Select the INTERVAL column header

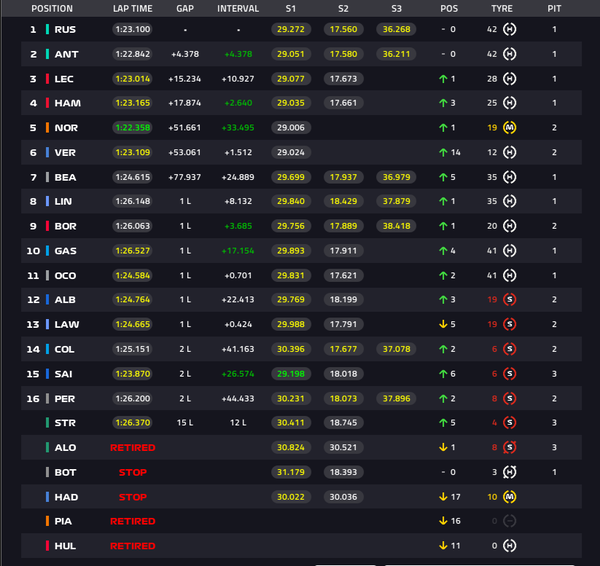pyautogui.click(x=238, y=8)
